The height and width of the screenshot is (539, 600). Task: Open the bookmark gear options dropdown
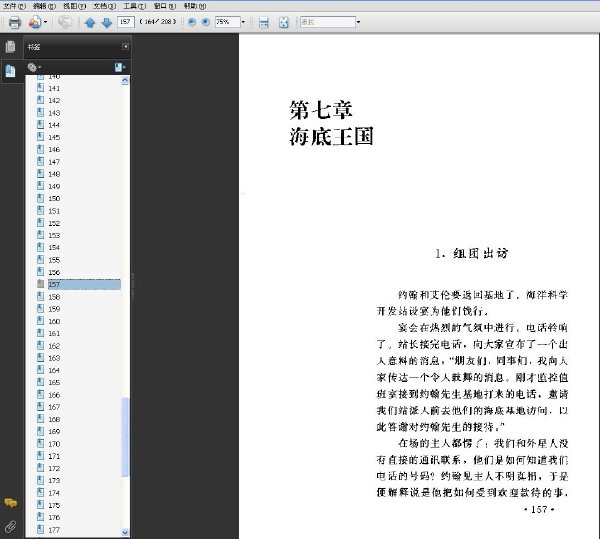tap(34, 67)
